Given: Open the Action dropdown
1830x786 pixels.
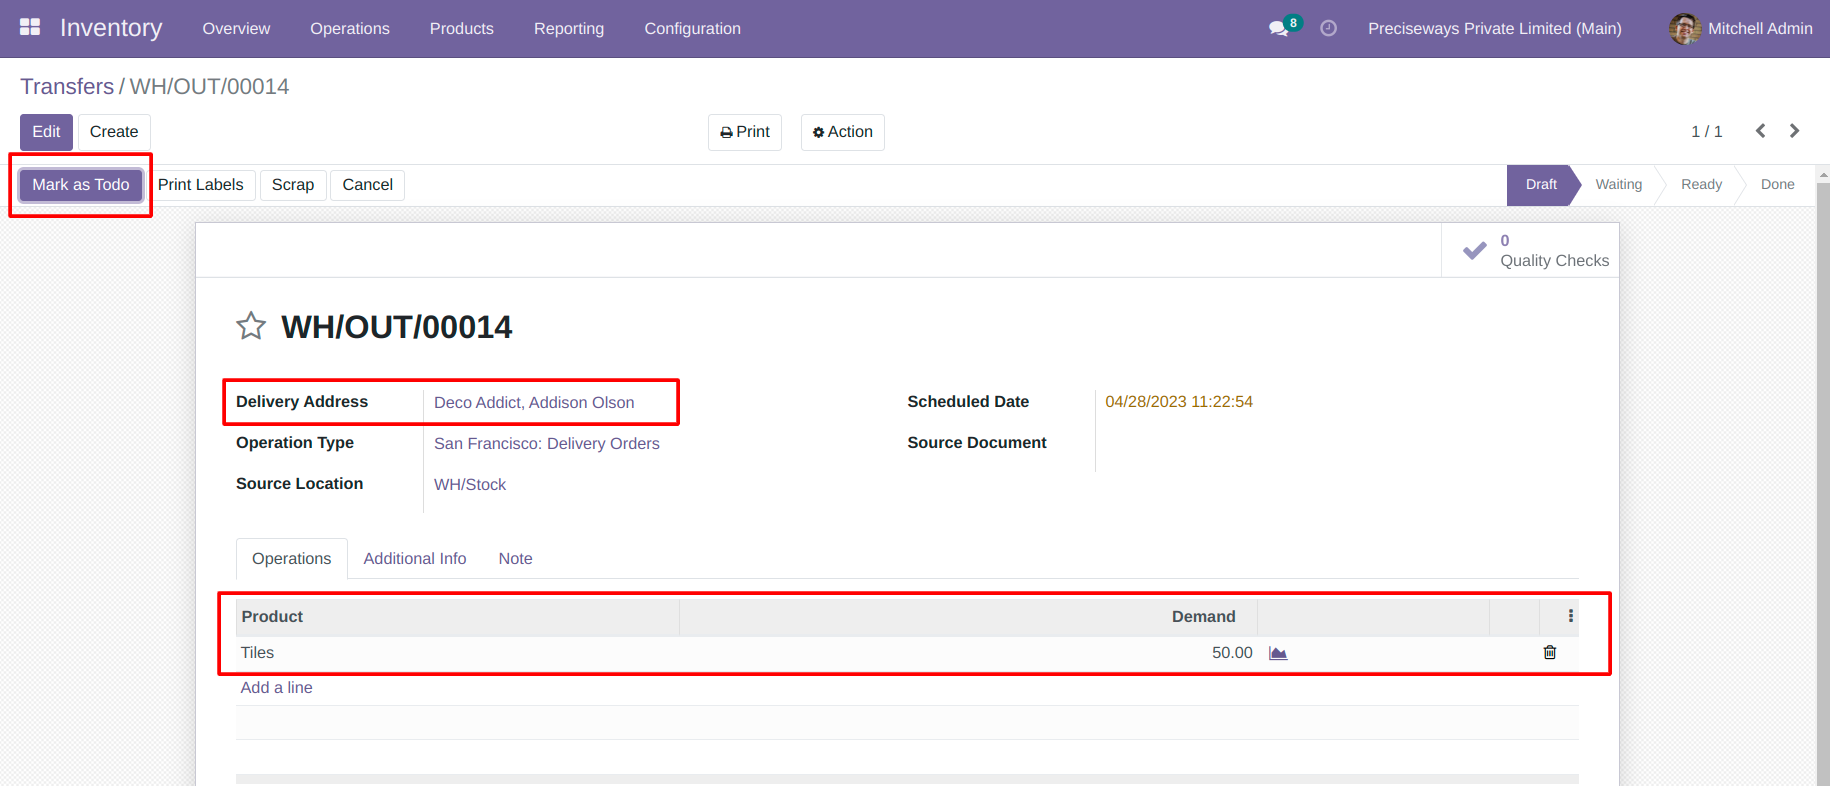Looking at the screenshot, I should [843, 132].
